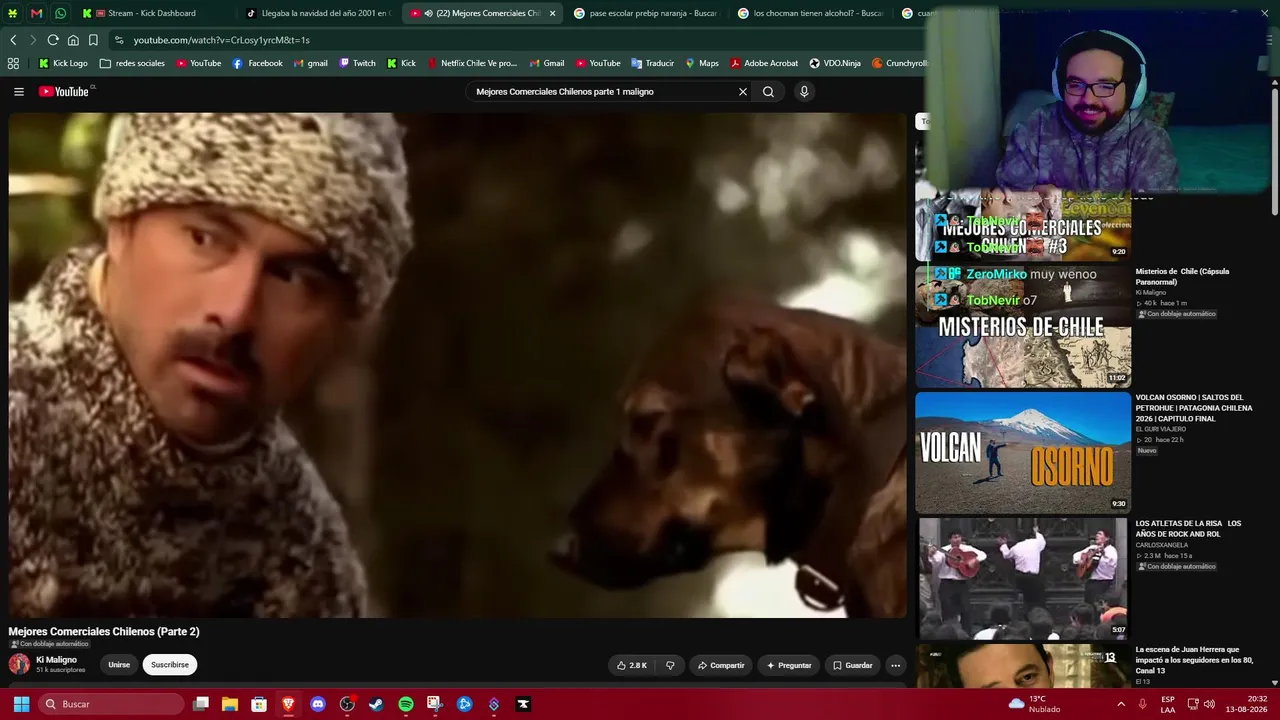This screenshot has width=1280, height=720.
Task: Open the Ki Maligno channel name link
Action: pos(56,660)
